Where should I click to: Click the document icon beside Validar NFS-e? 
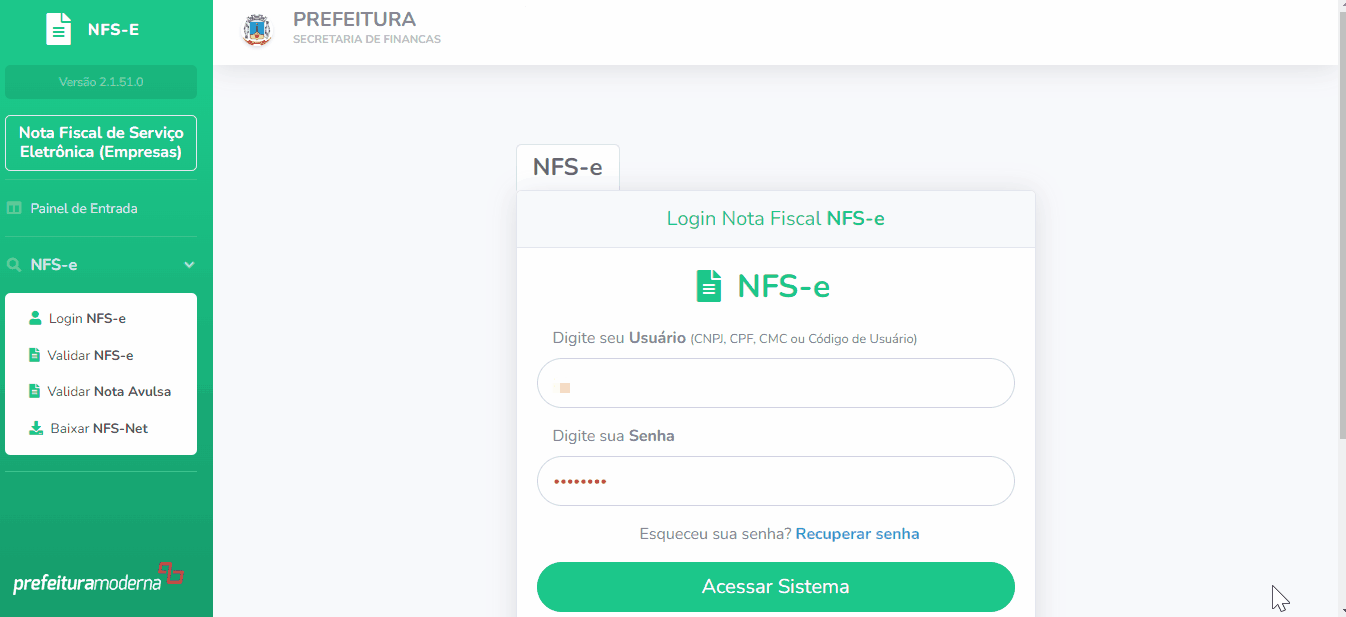click(35, 355)
